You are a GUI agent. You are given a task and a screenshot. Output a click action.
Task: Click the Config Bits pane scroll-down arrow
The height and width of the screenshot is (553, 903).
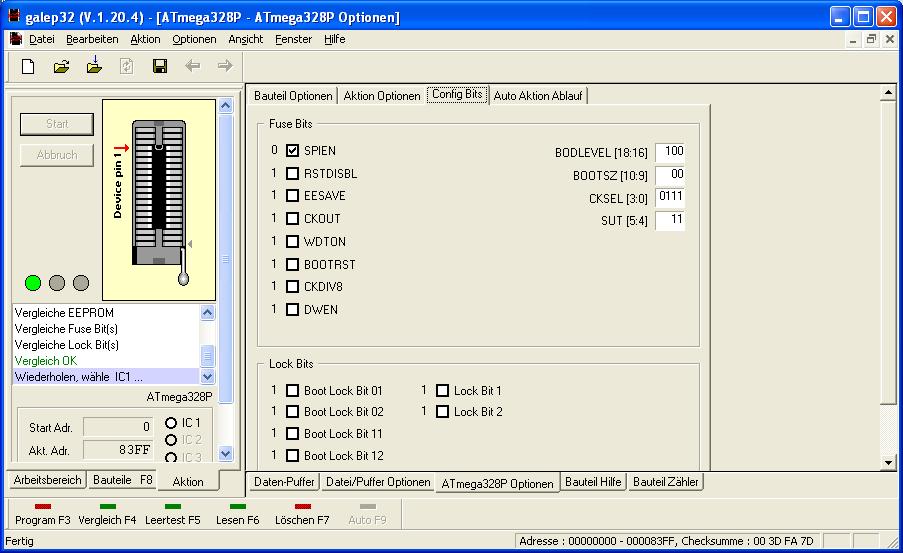[888, 463]
